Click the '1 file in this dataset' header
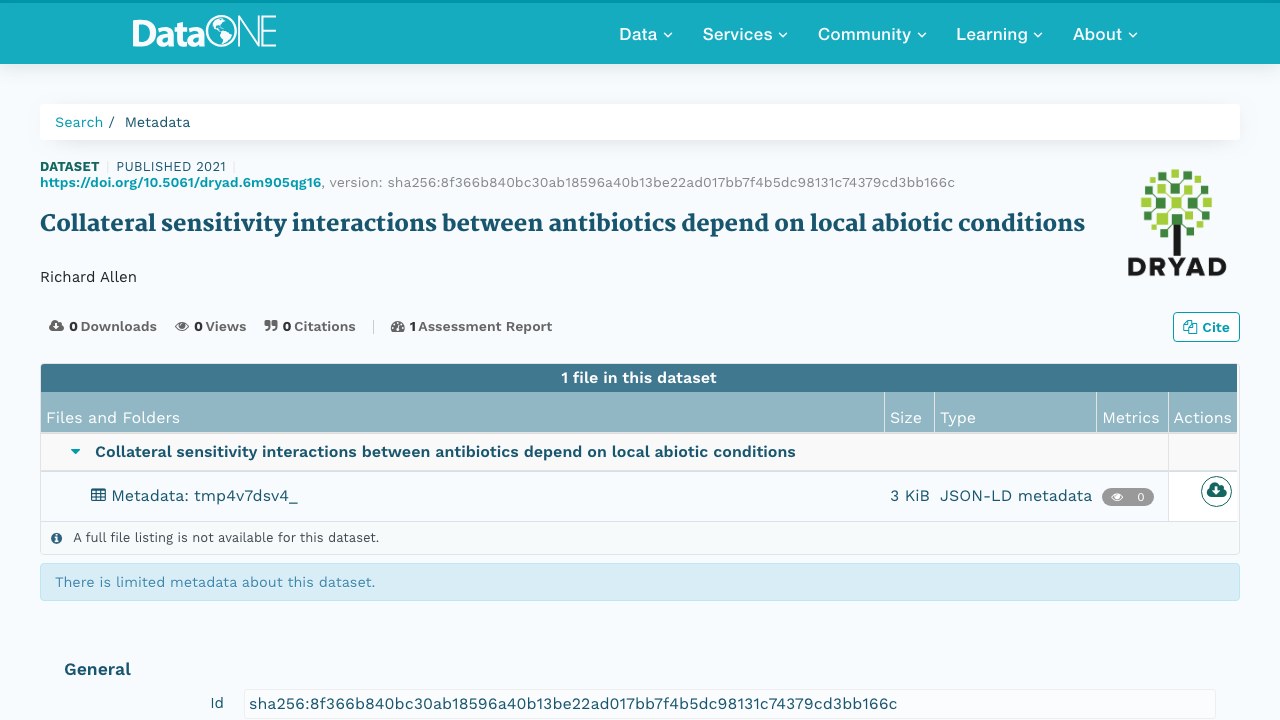This screenshot has height=720, width=1280. pos(639,378)
